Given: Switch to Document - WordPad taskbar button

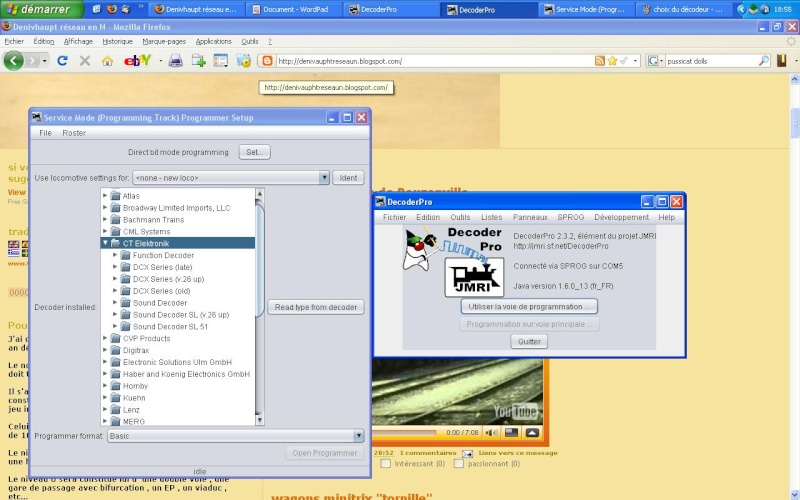Looking at the screenshot, I should [295, 9].
